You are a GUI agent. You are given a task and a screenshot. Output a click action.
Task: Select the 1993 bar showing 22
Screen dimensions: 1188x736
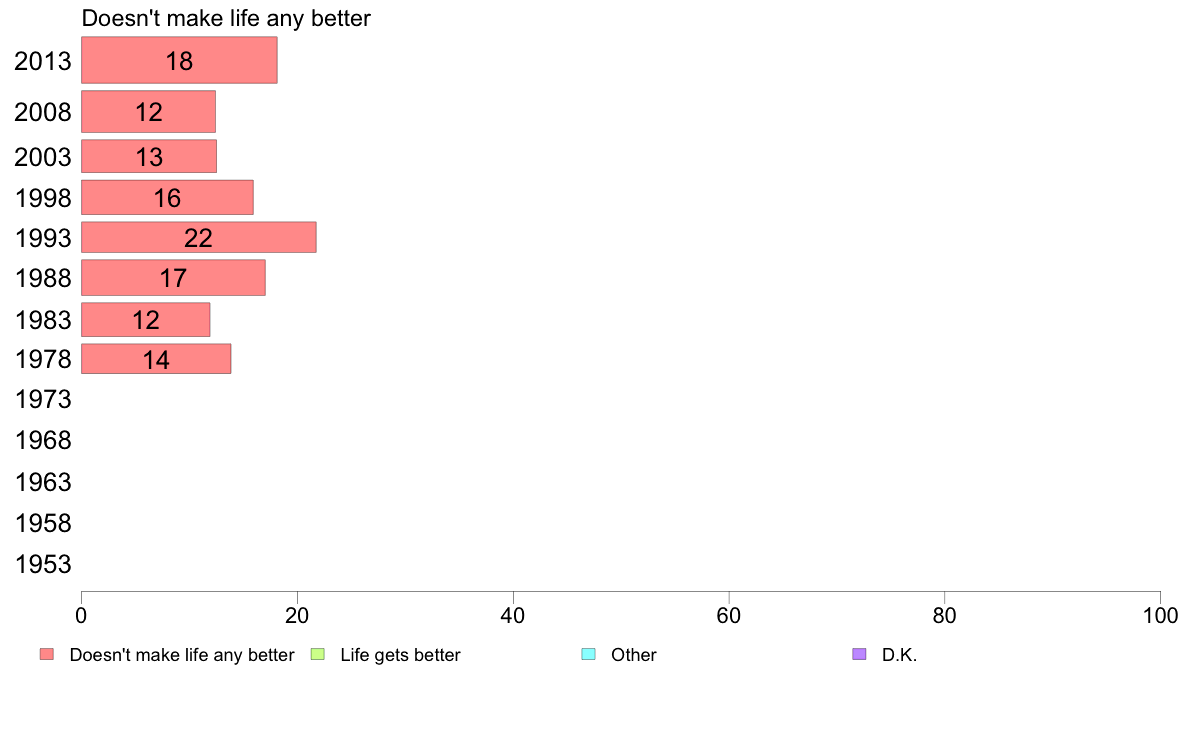pyautogui.click(x=199, y=237)
